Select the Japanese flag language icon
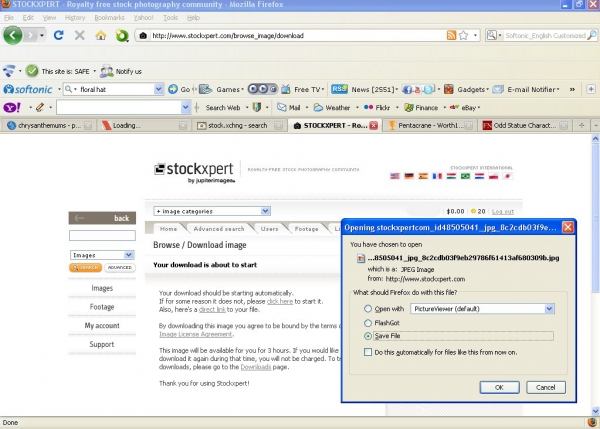 pos(507,176)
